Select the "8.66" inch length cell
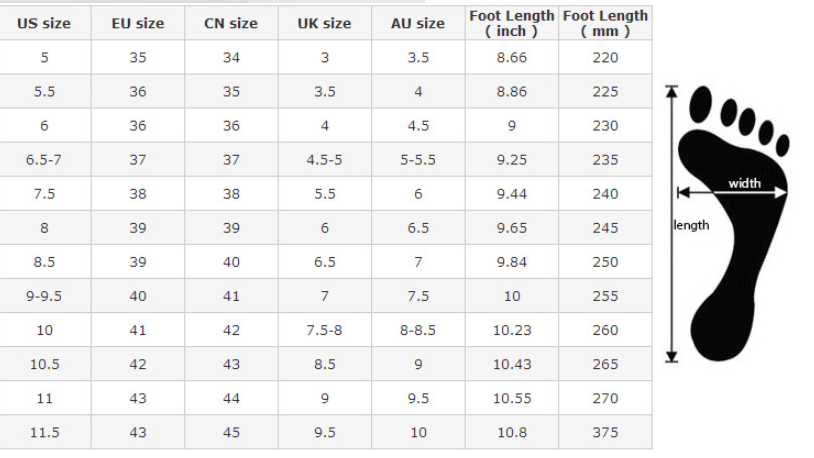The width and height of the screenshot is (814, 458). [511, 58]
